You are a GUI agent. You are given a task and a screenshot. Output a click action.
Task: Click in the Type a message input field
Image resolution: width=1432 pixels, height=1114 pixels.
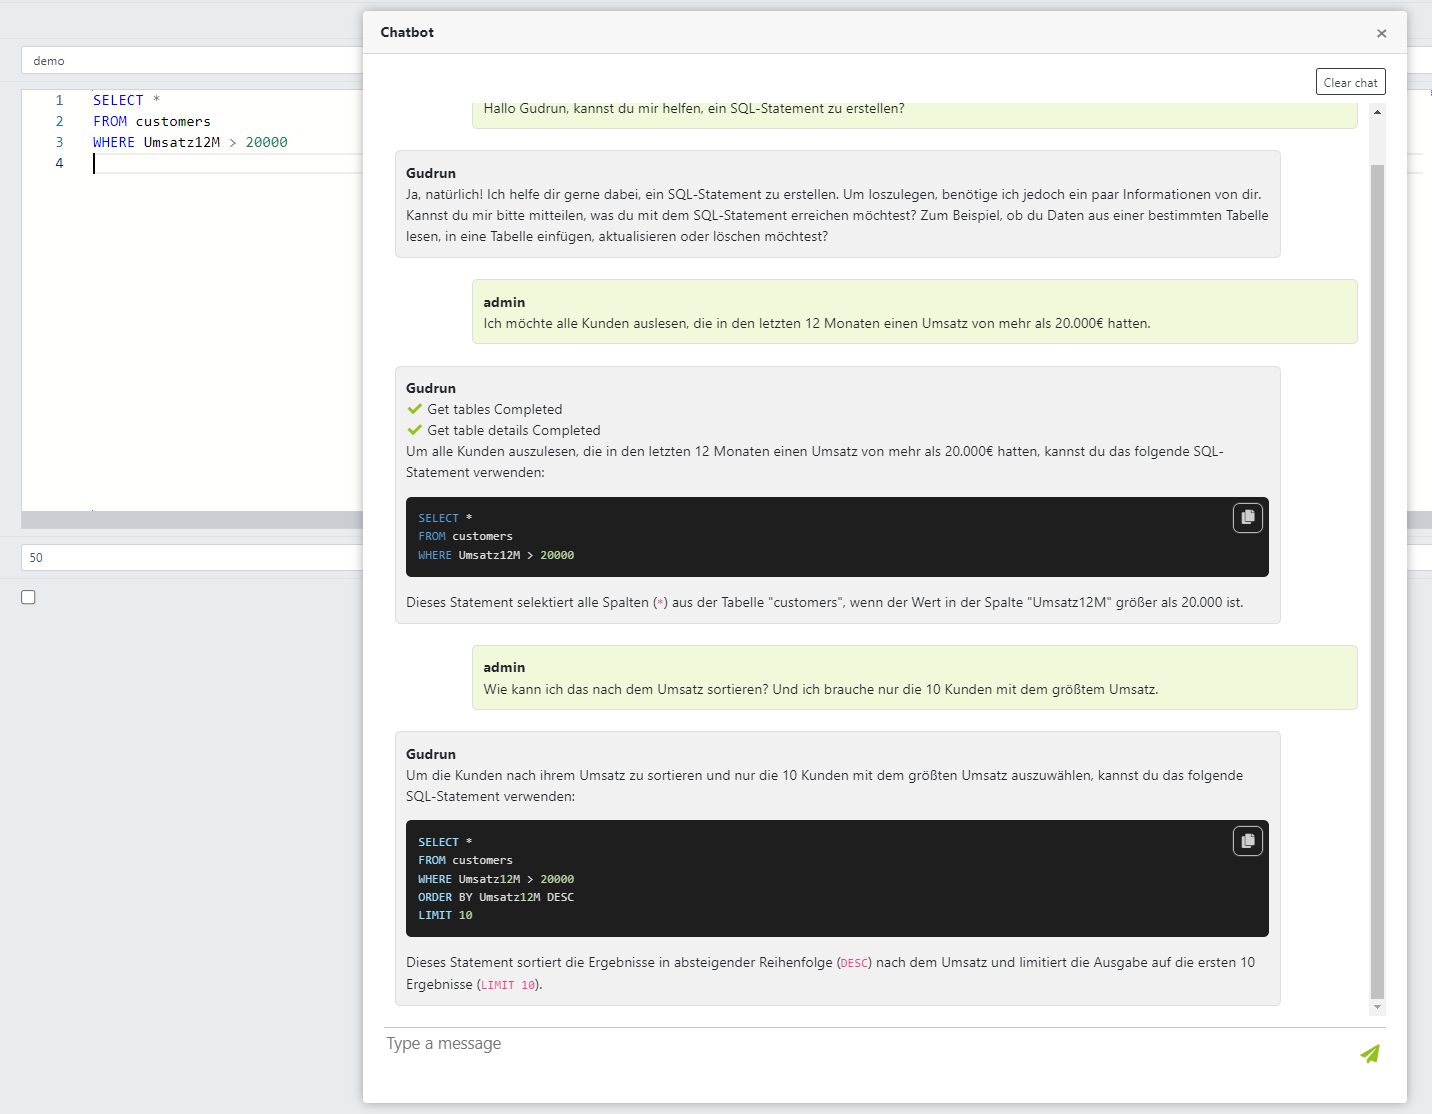click(x=700, y=1043)
